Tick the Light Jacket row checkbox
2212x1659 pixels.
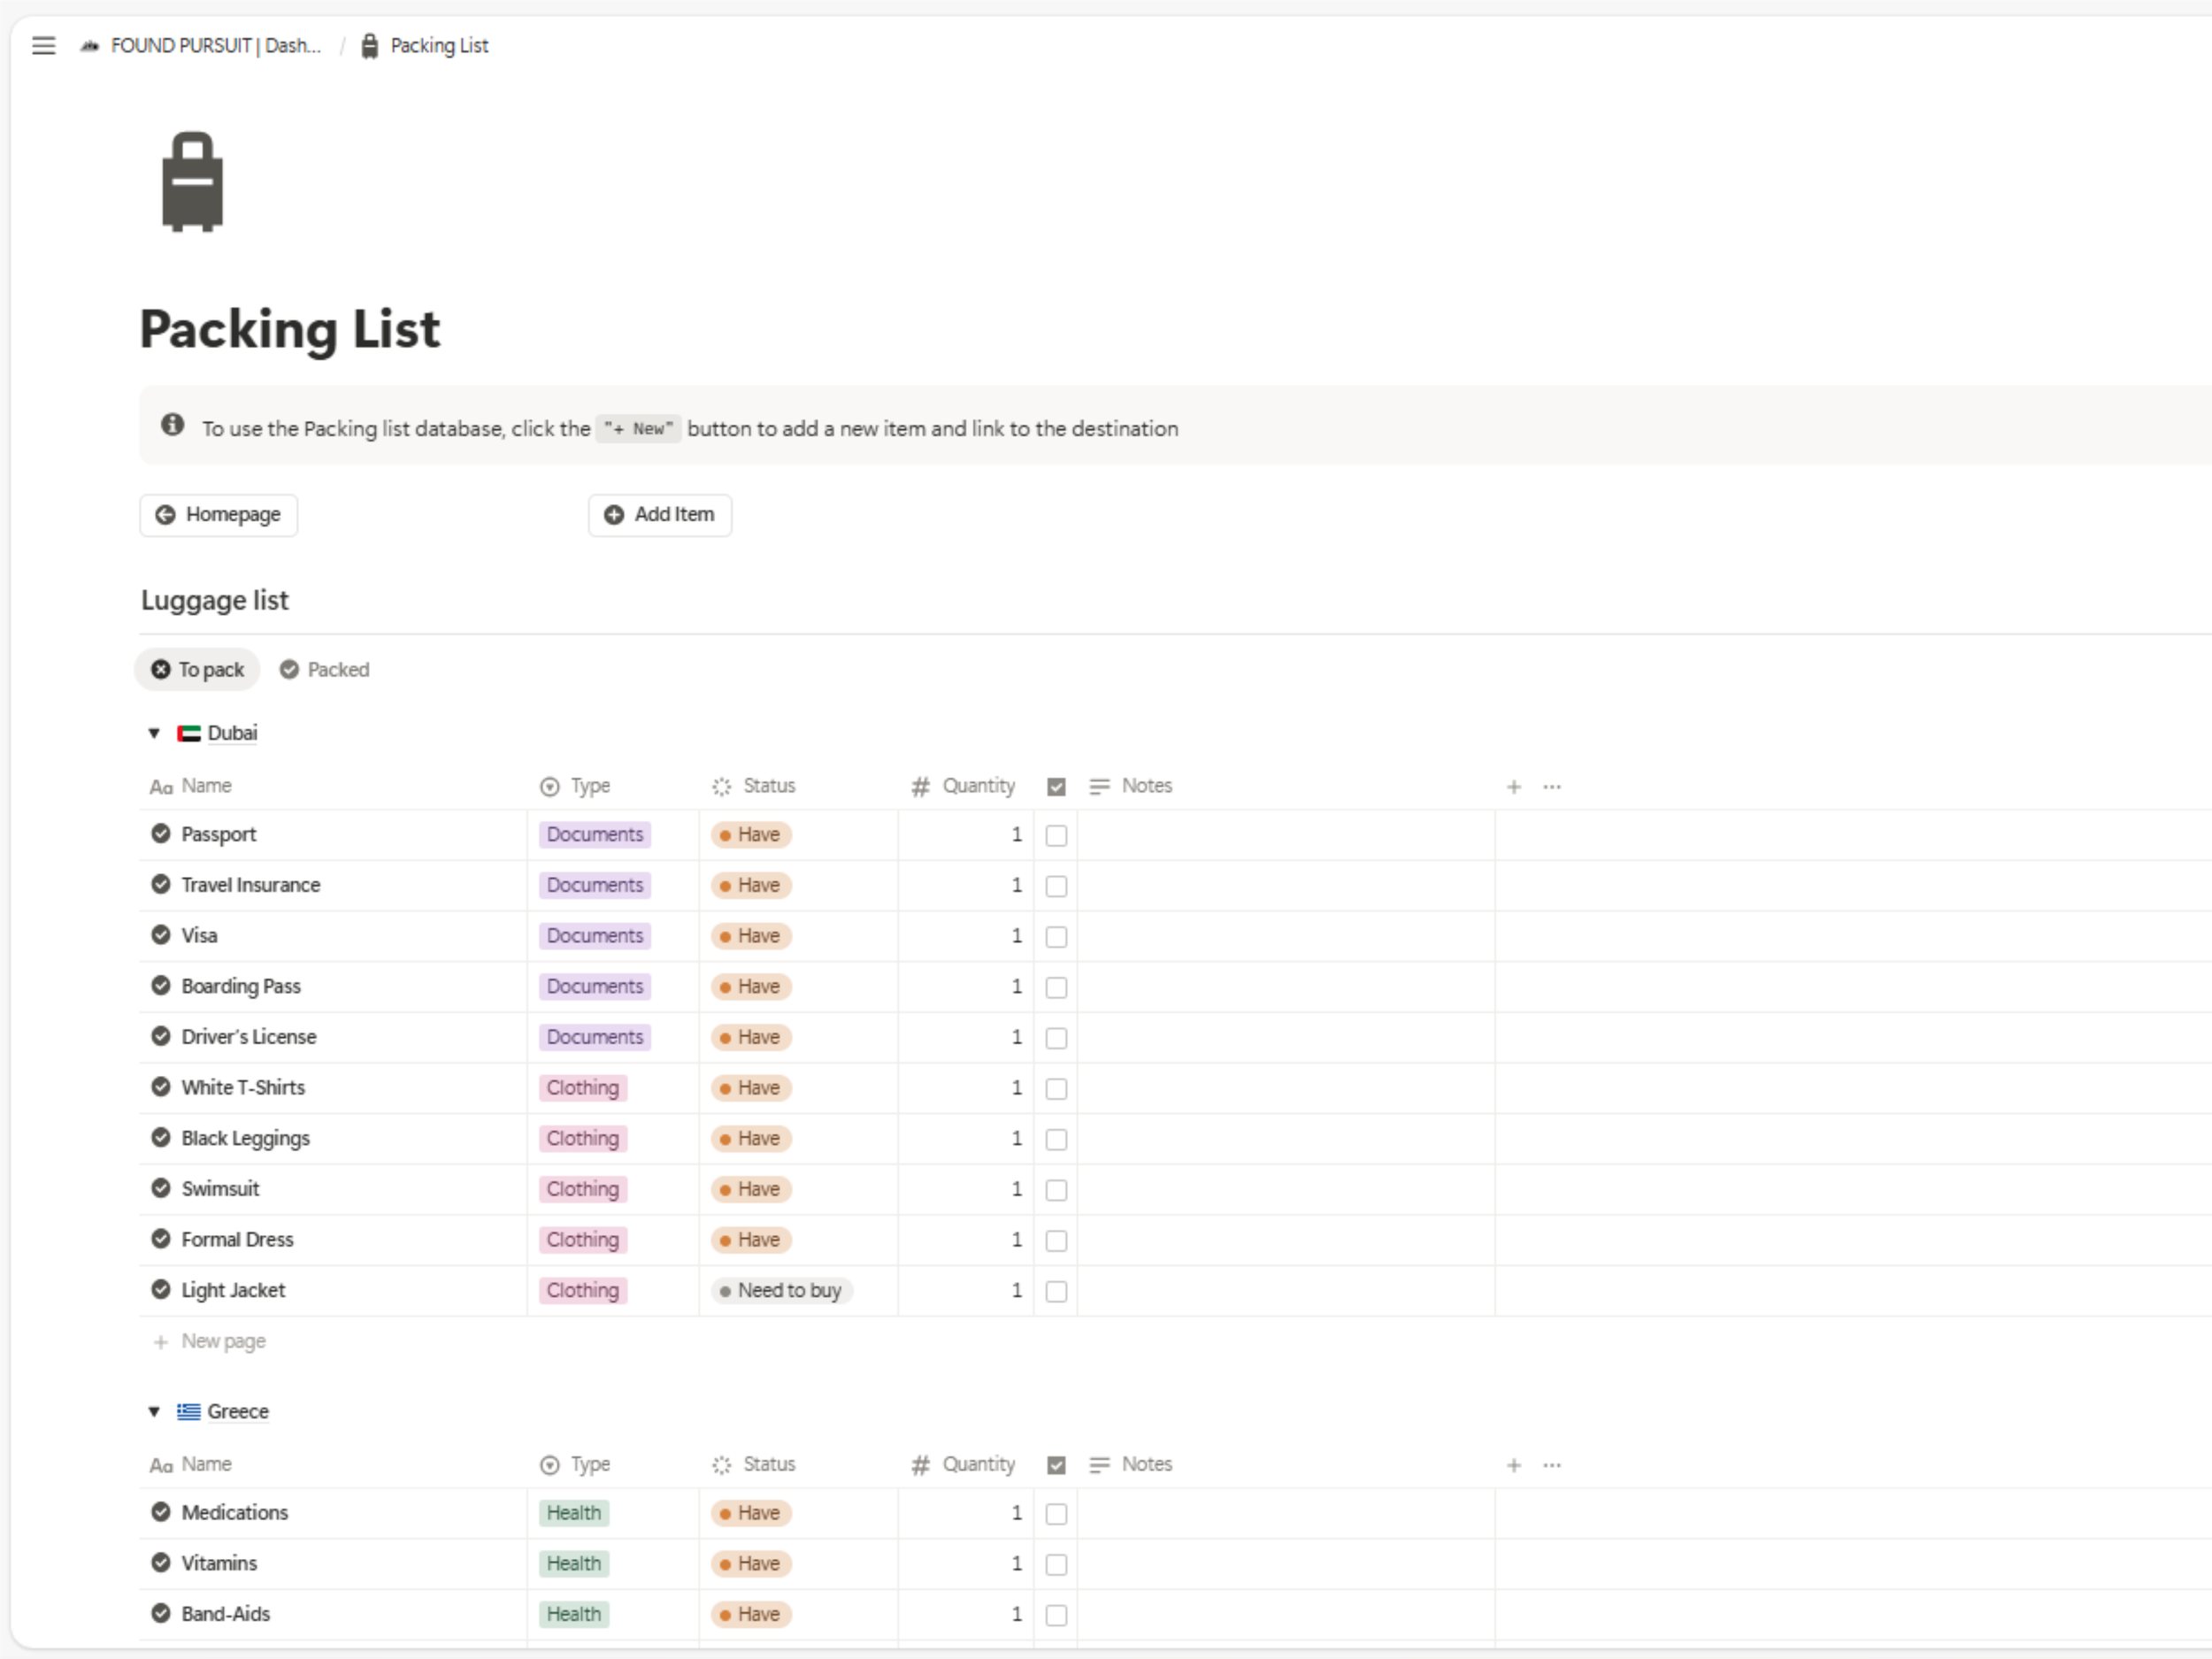point(1056,1291)
